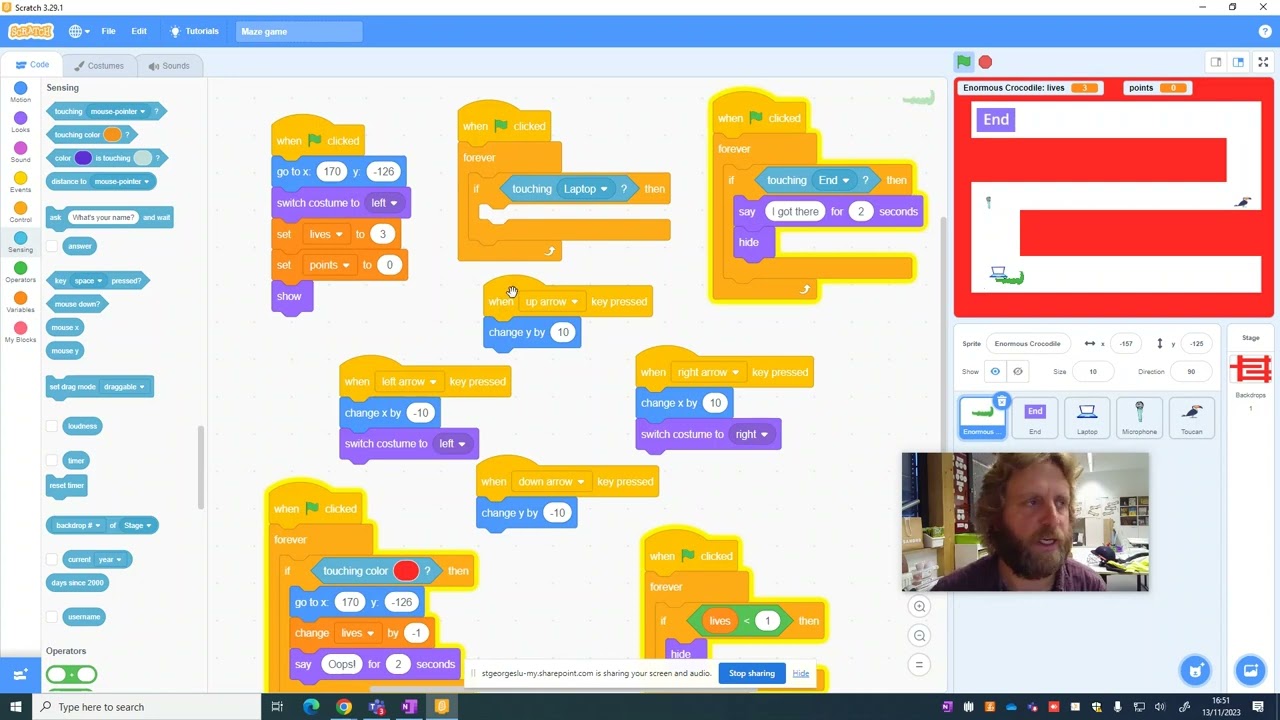Open the Edit menu
The height and width of the screenshot is (720, 1280).
pos(139,31)
